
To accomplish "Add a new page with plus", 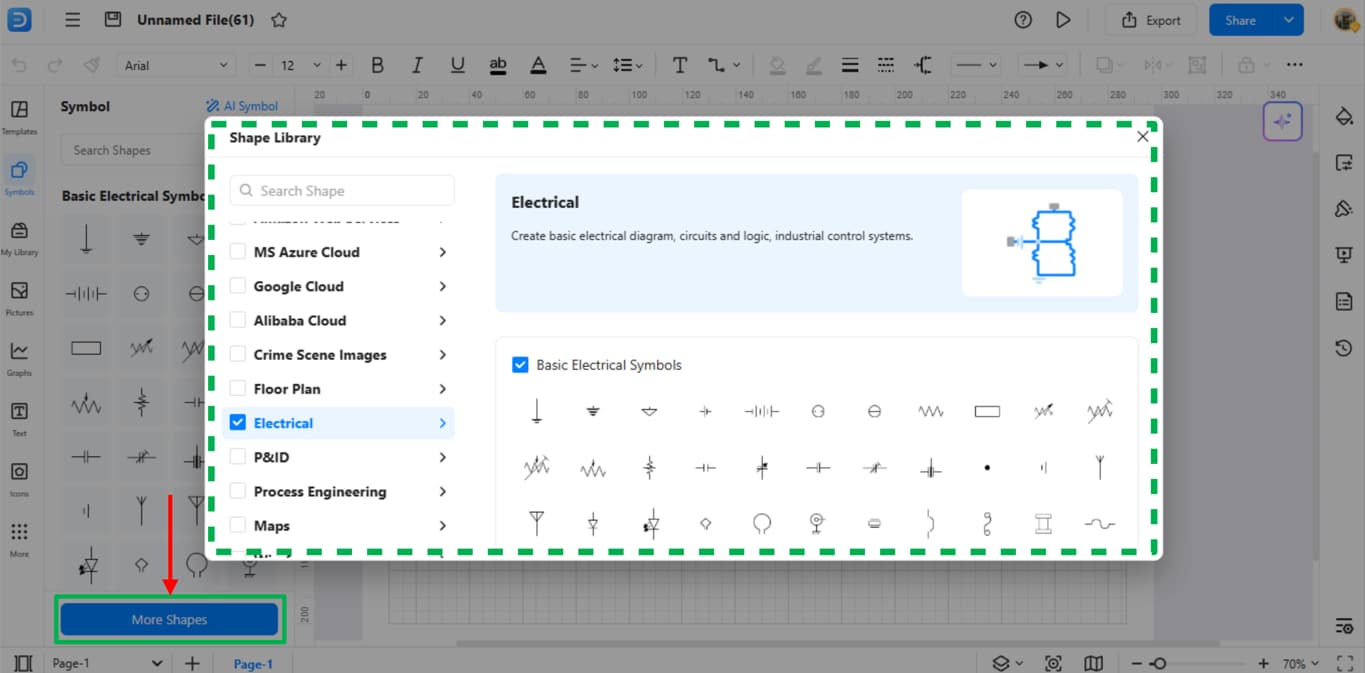I will click(192, 663).
